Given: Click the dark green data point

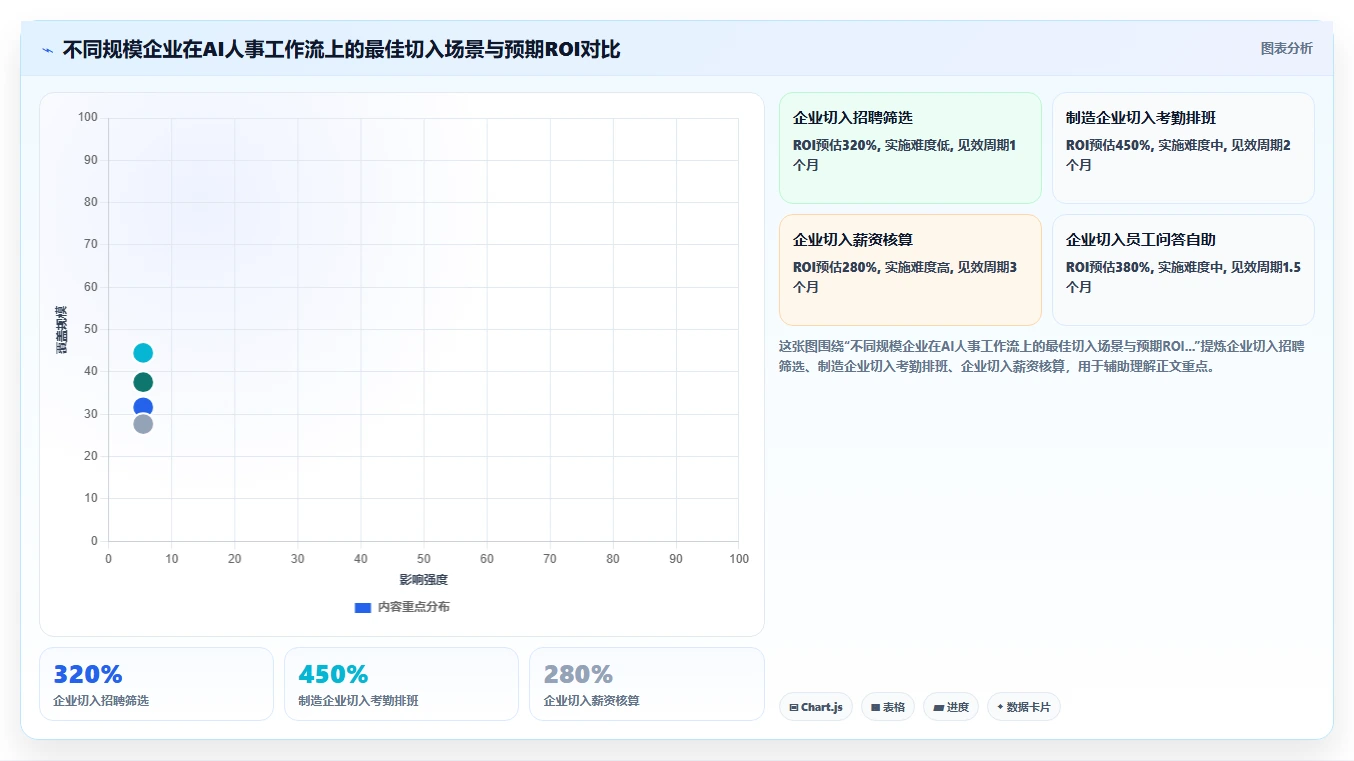Looking at the screenshot, I should 143,382.
